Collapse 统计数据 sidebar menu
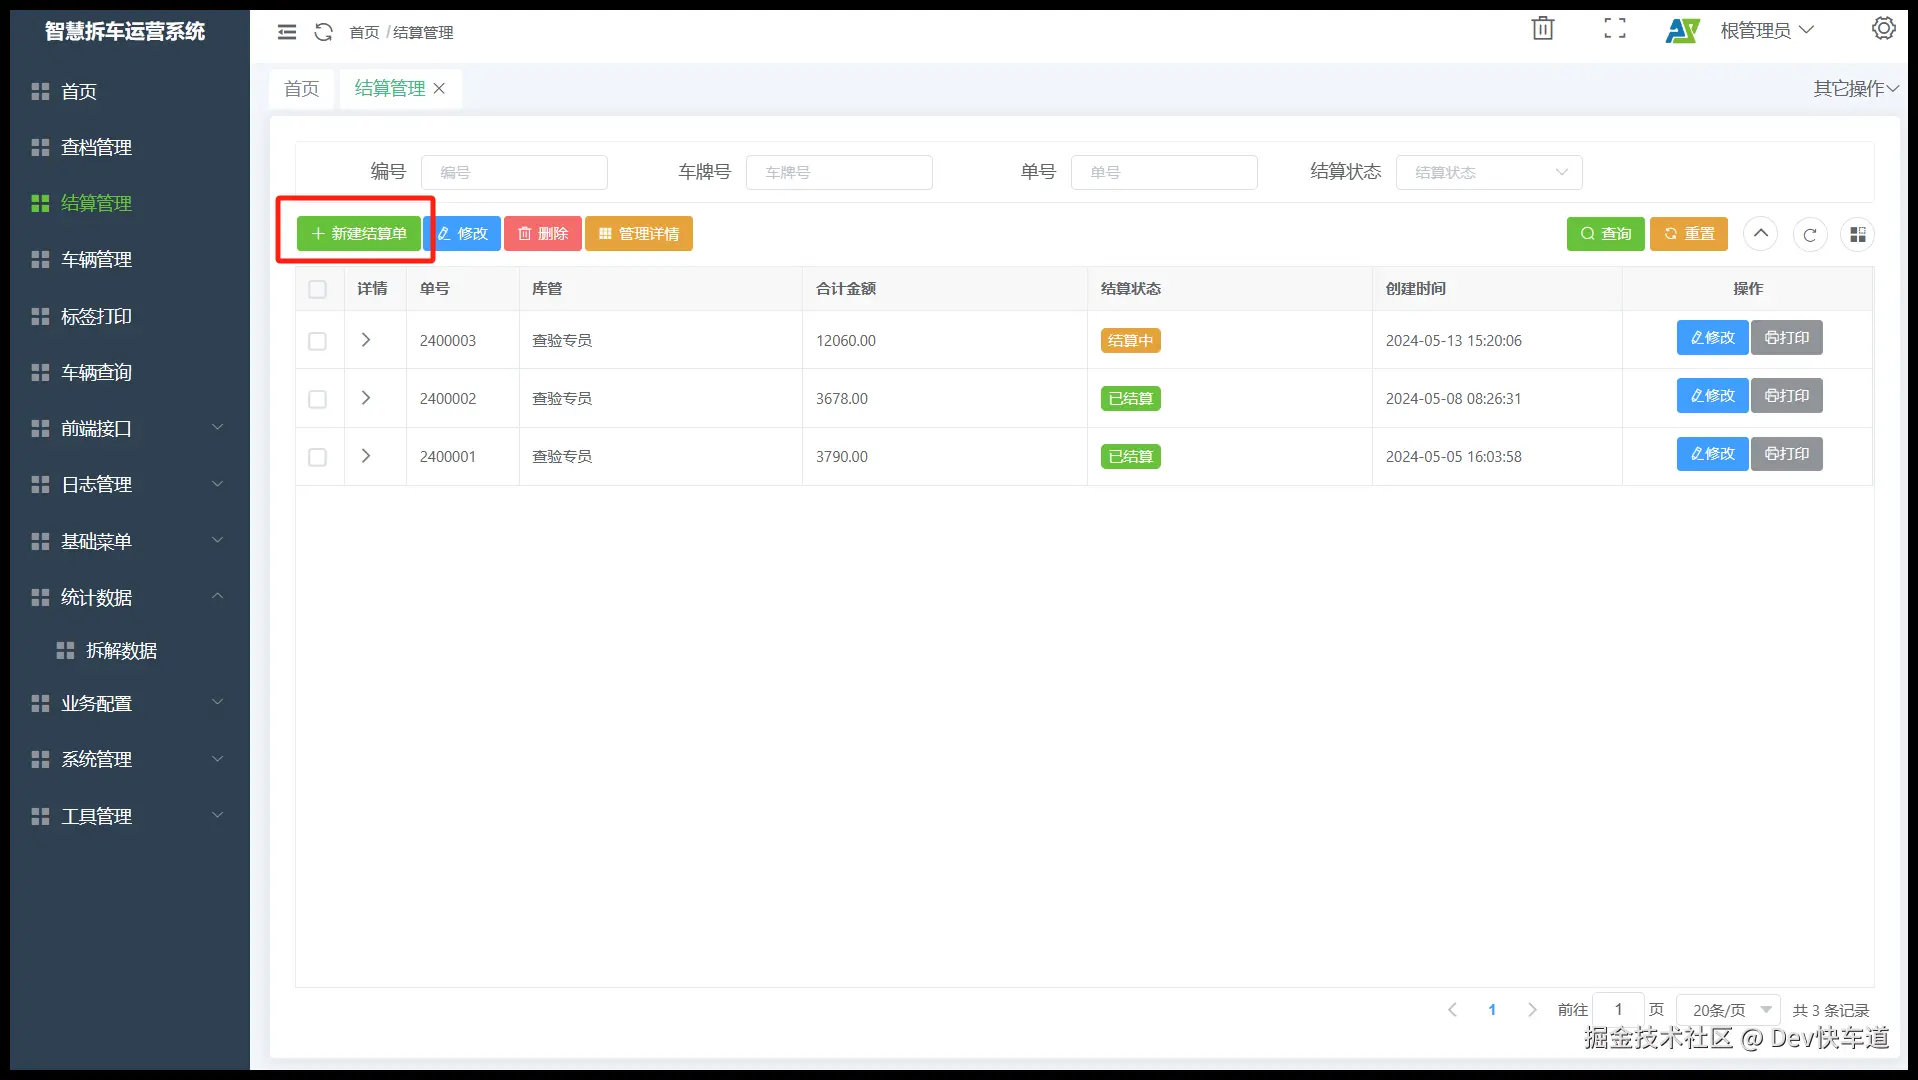 pos(130,597)
